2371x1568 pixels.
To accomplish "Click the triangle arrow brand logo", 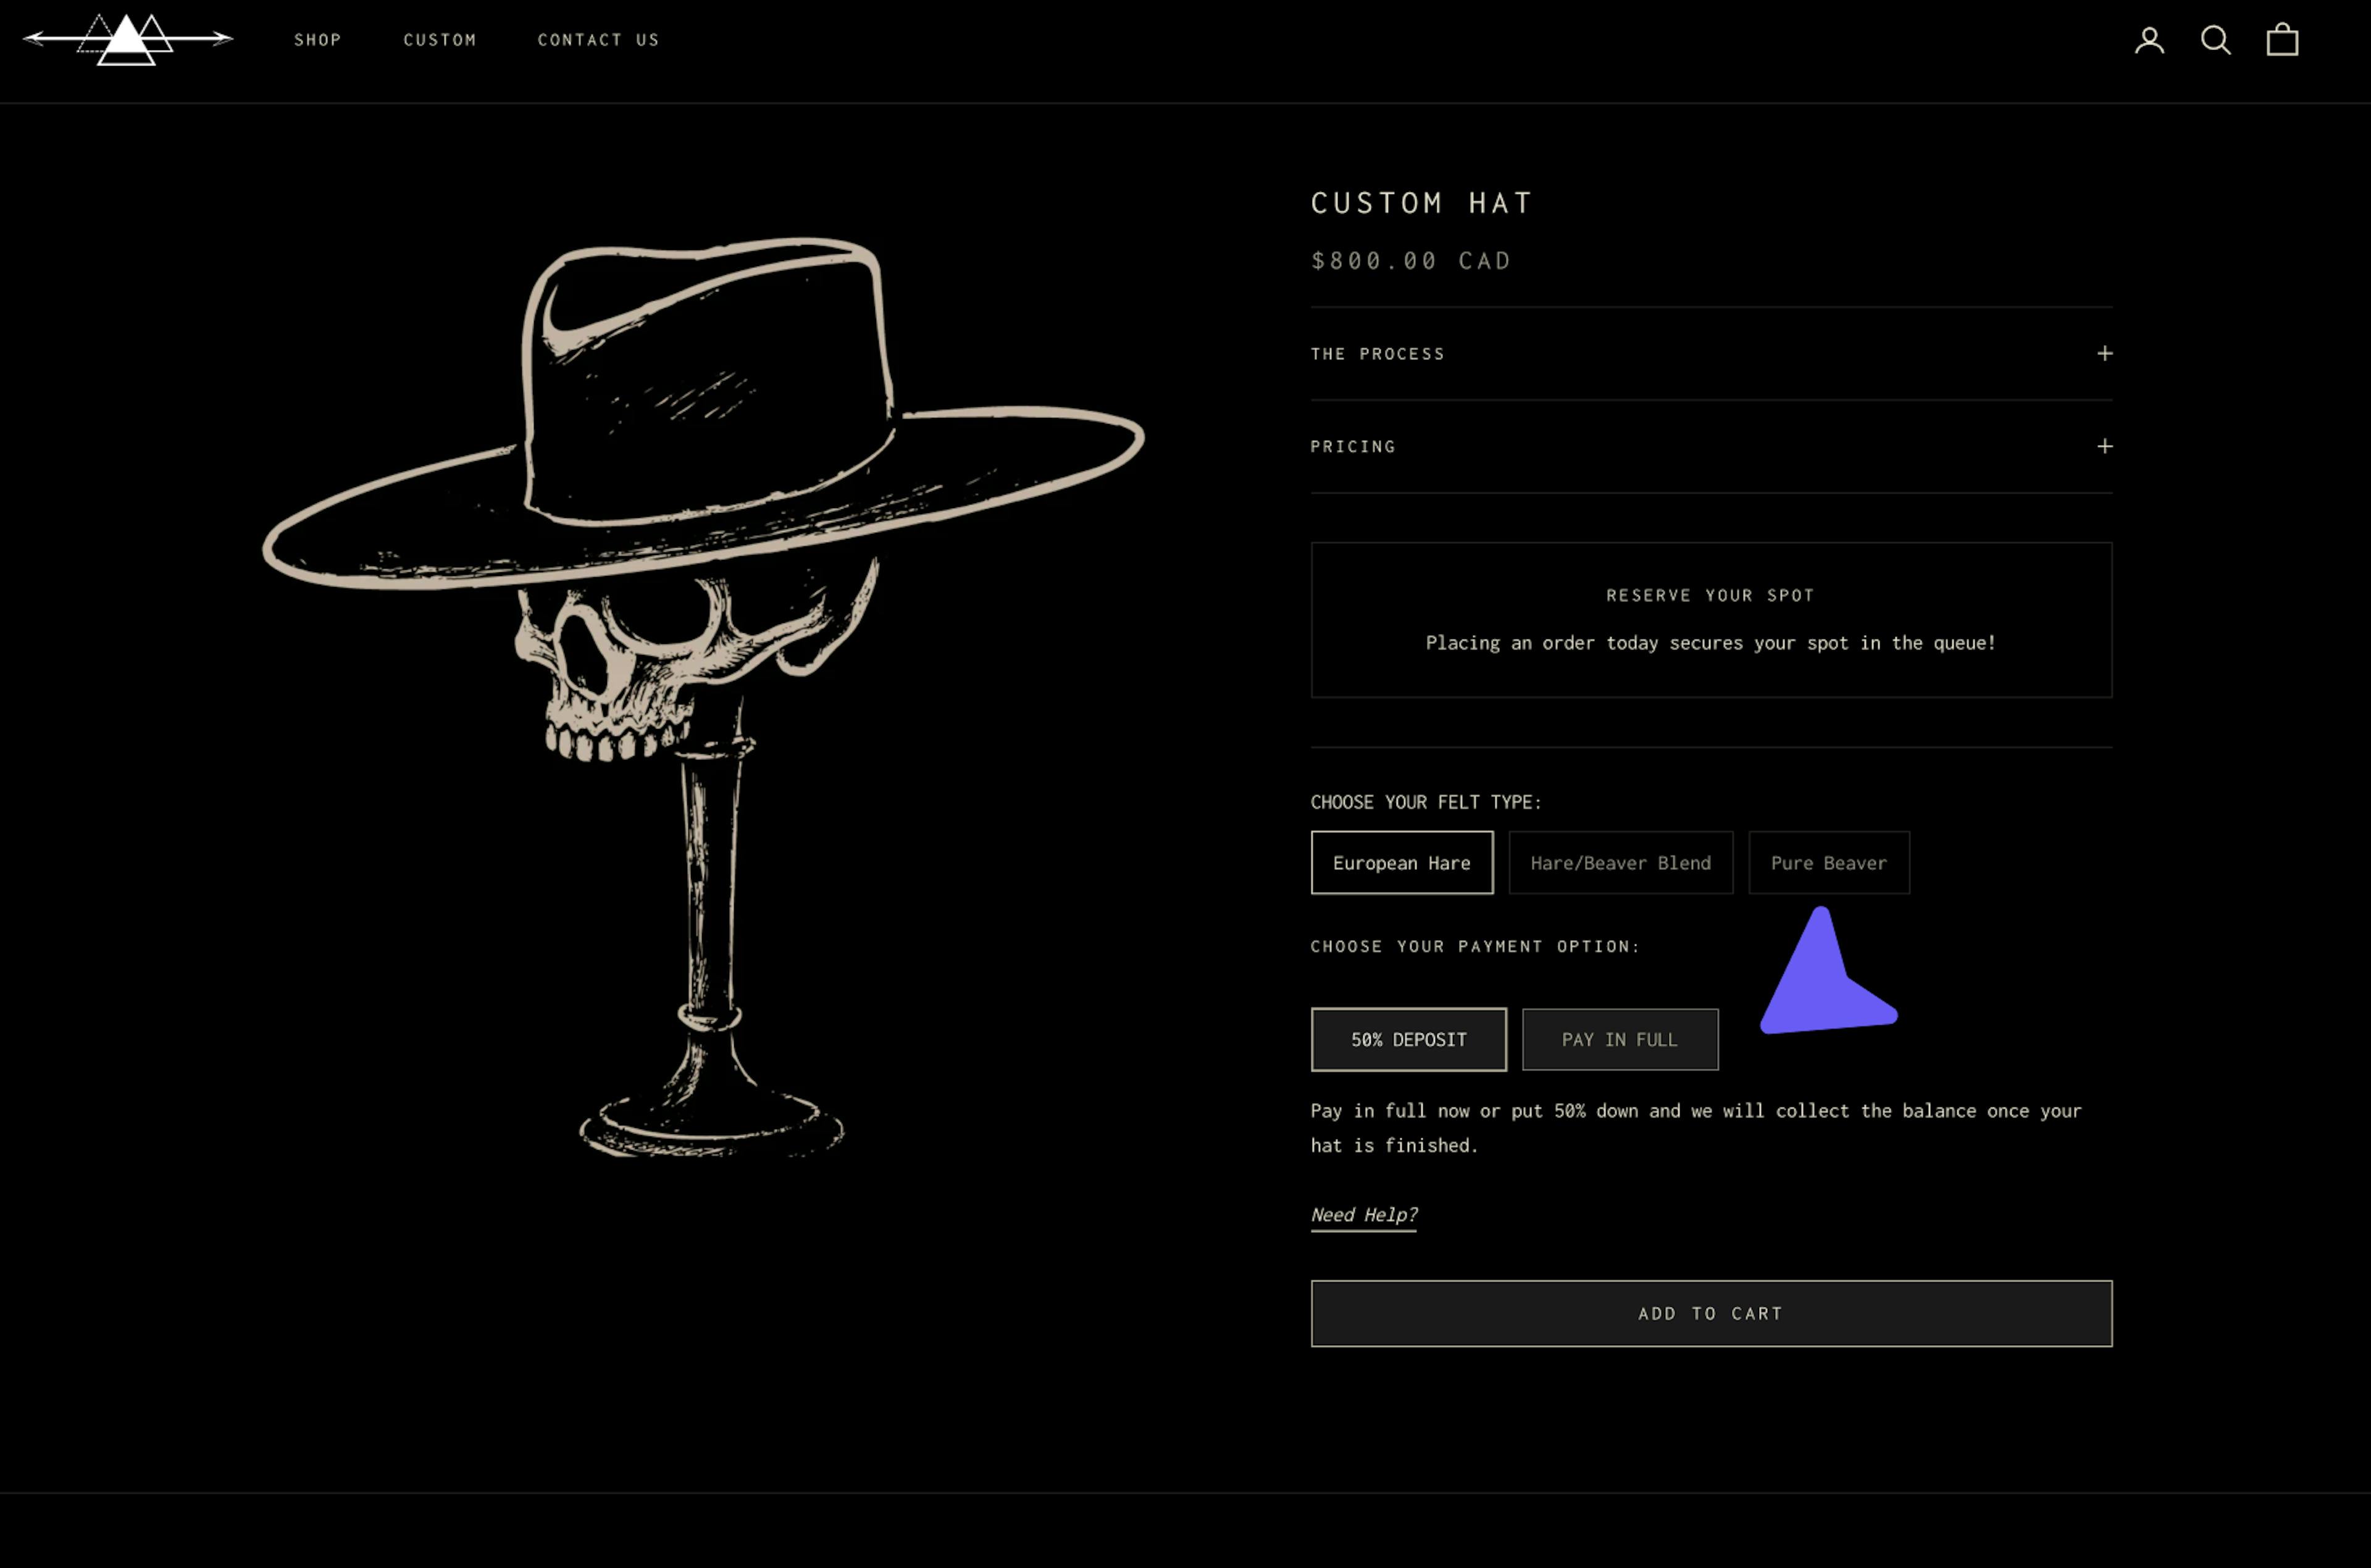I will click(x=127, y=38).
